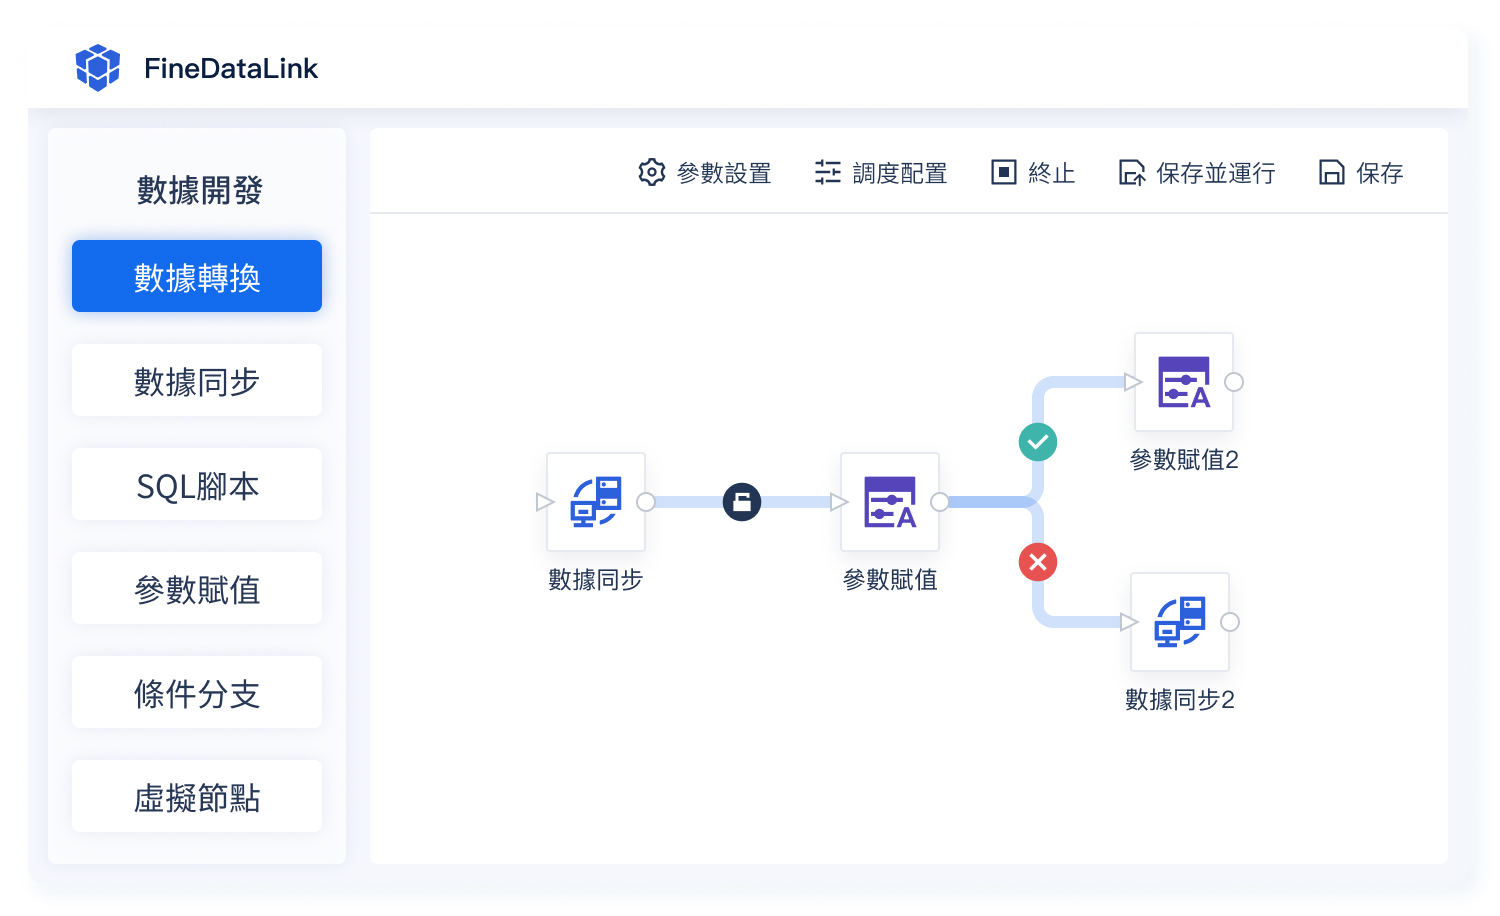Select the 參數賦值2 node icon
Screen dimensions: 1500x916
point(1184,382)
